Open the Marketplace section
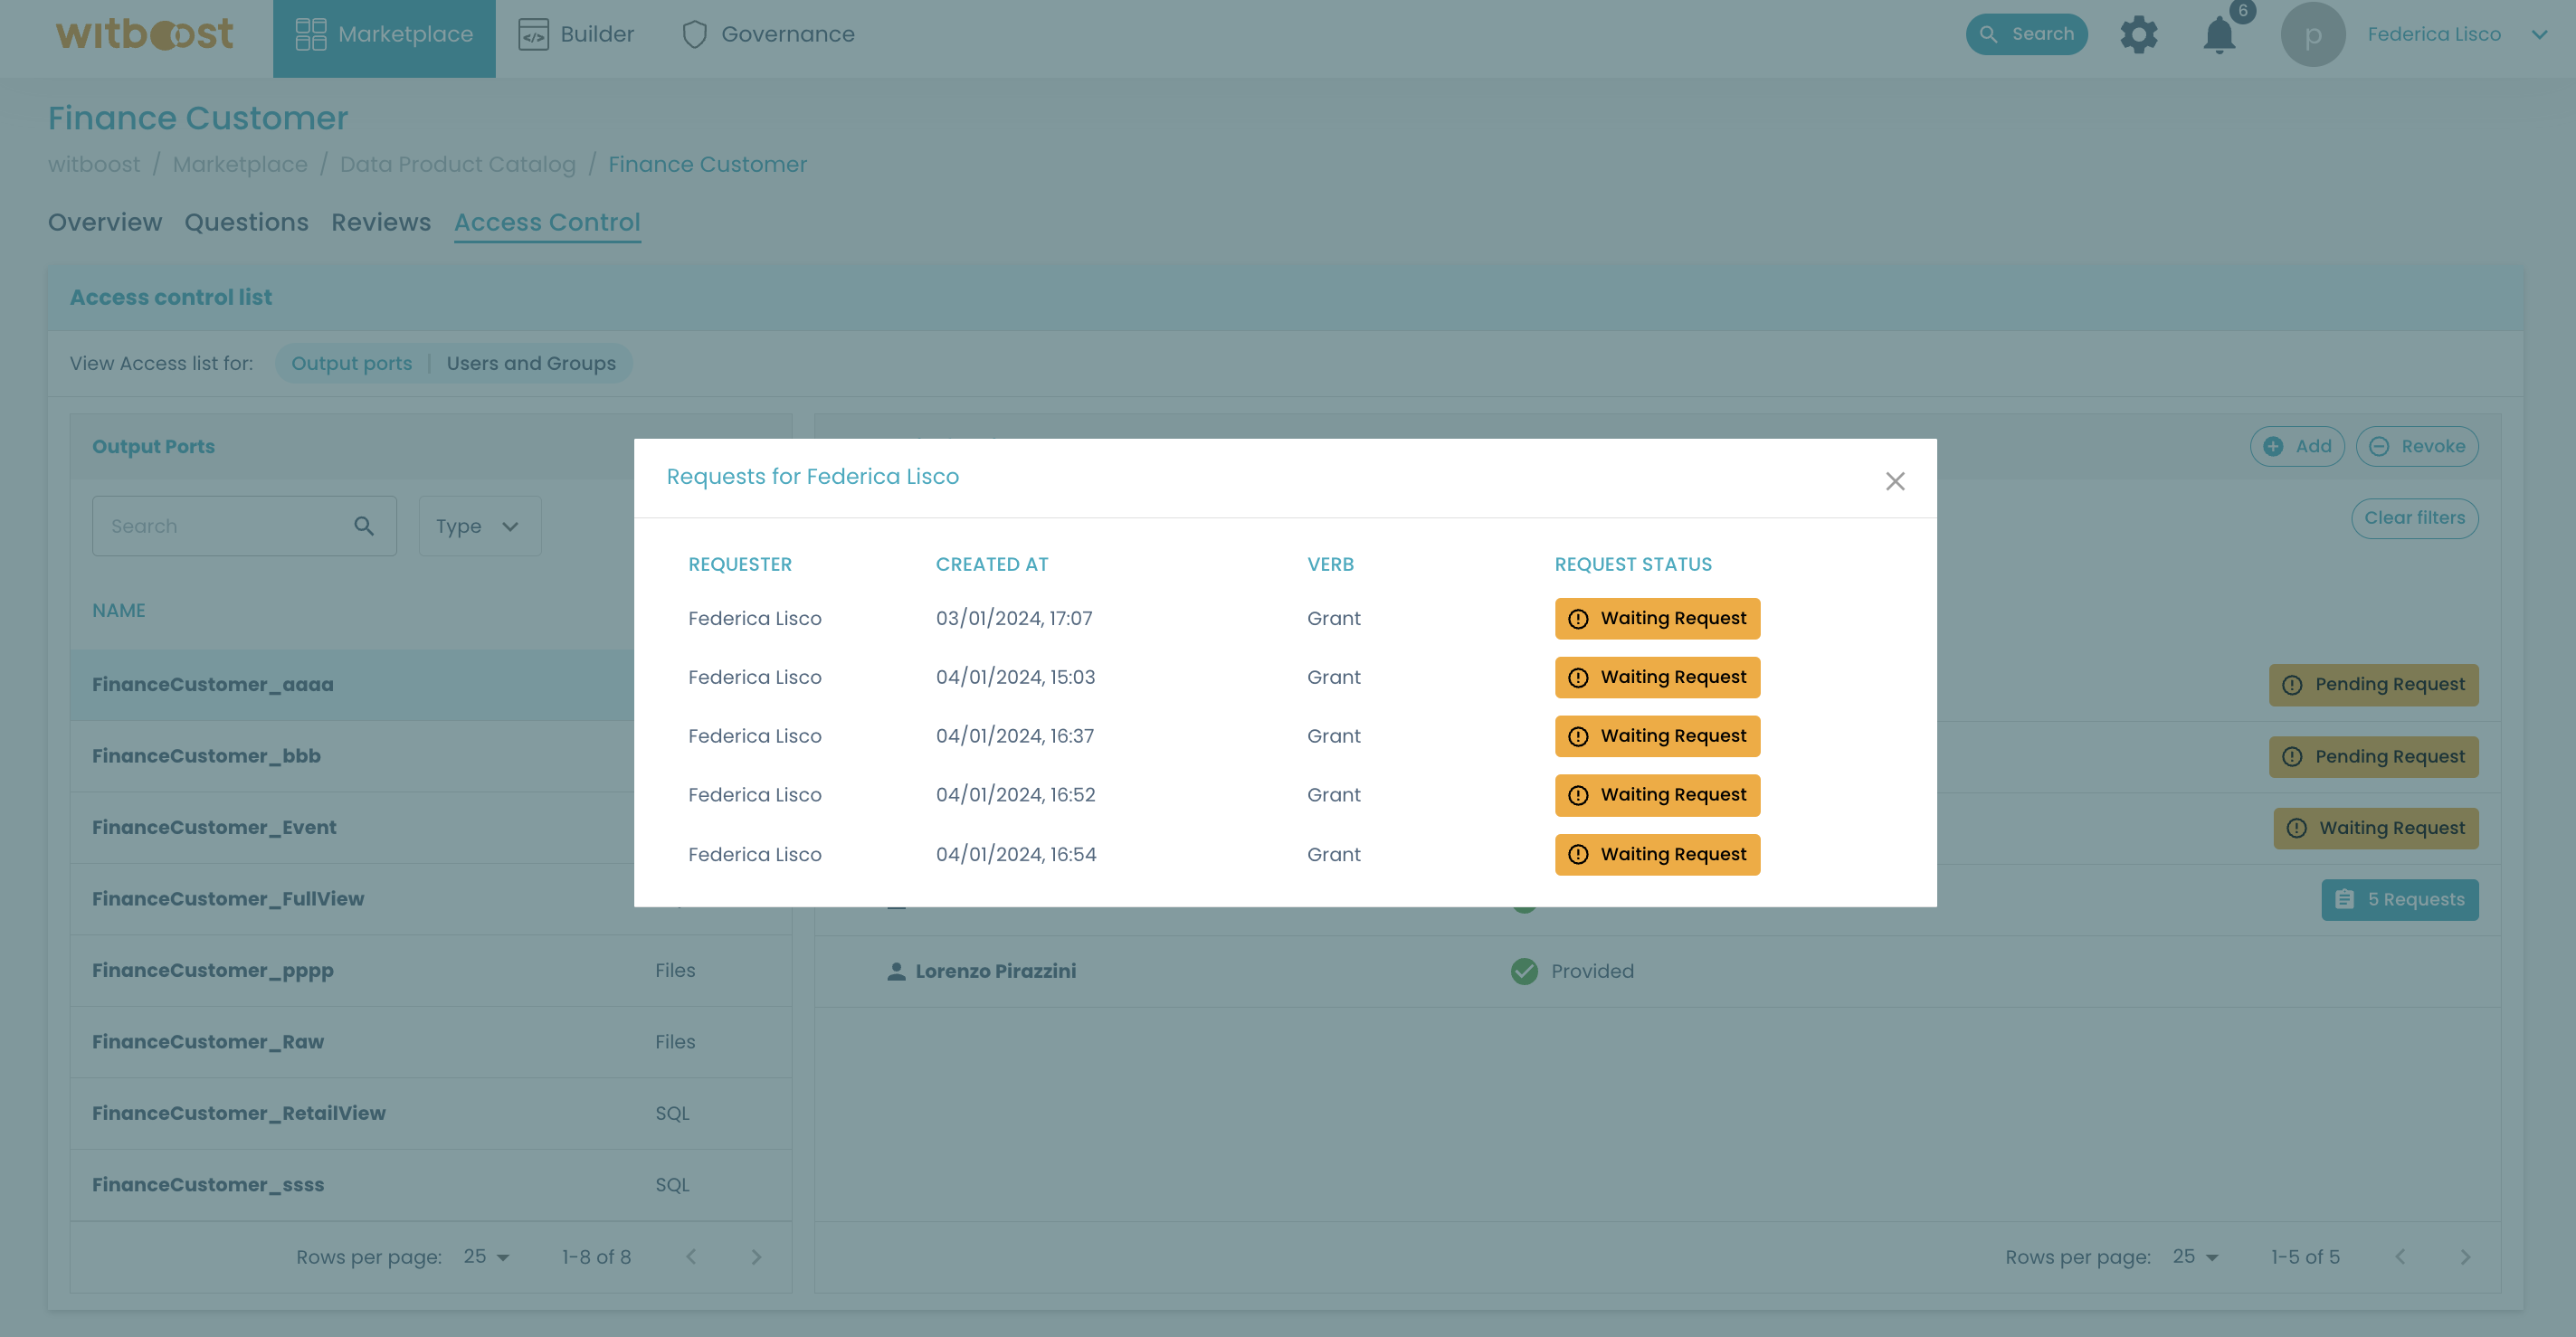 pos(384,34)
